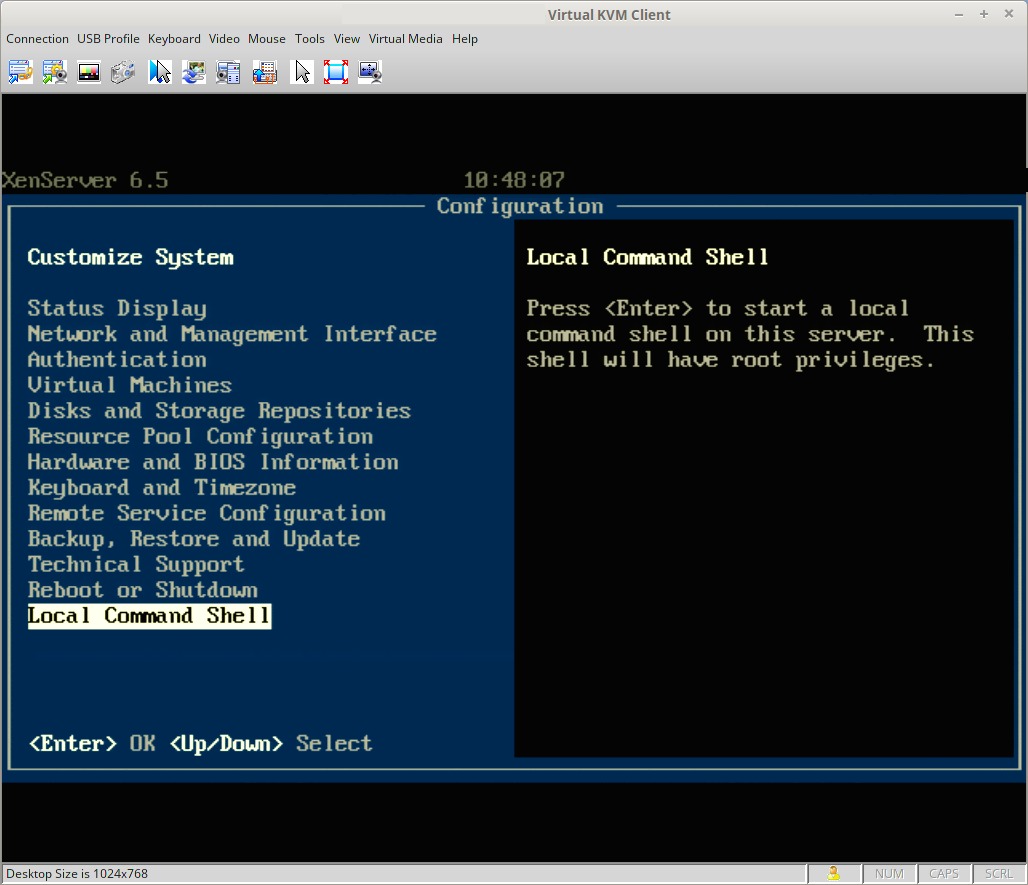Click the Configuration panel title
The image size is (1028, 885).
point(520,206)
